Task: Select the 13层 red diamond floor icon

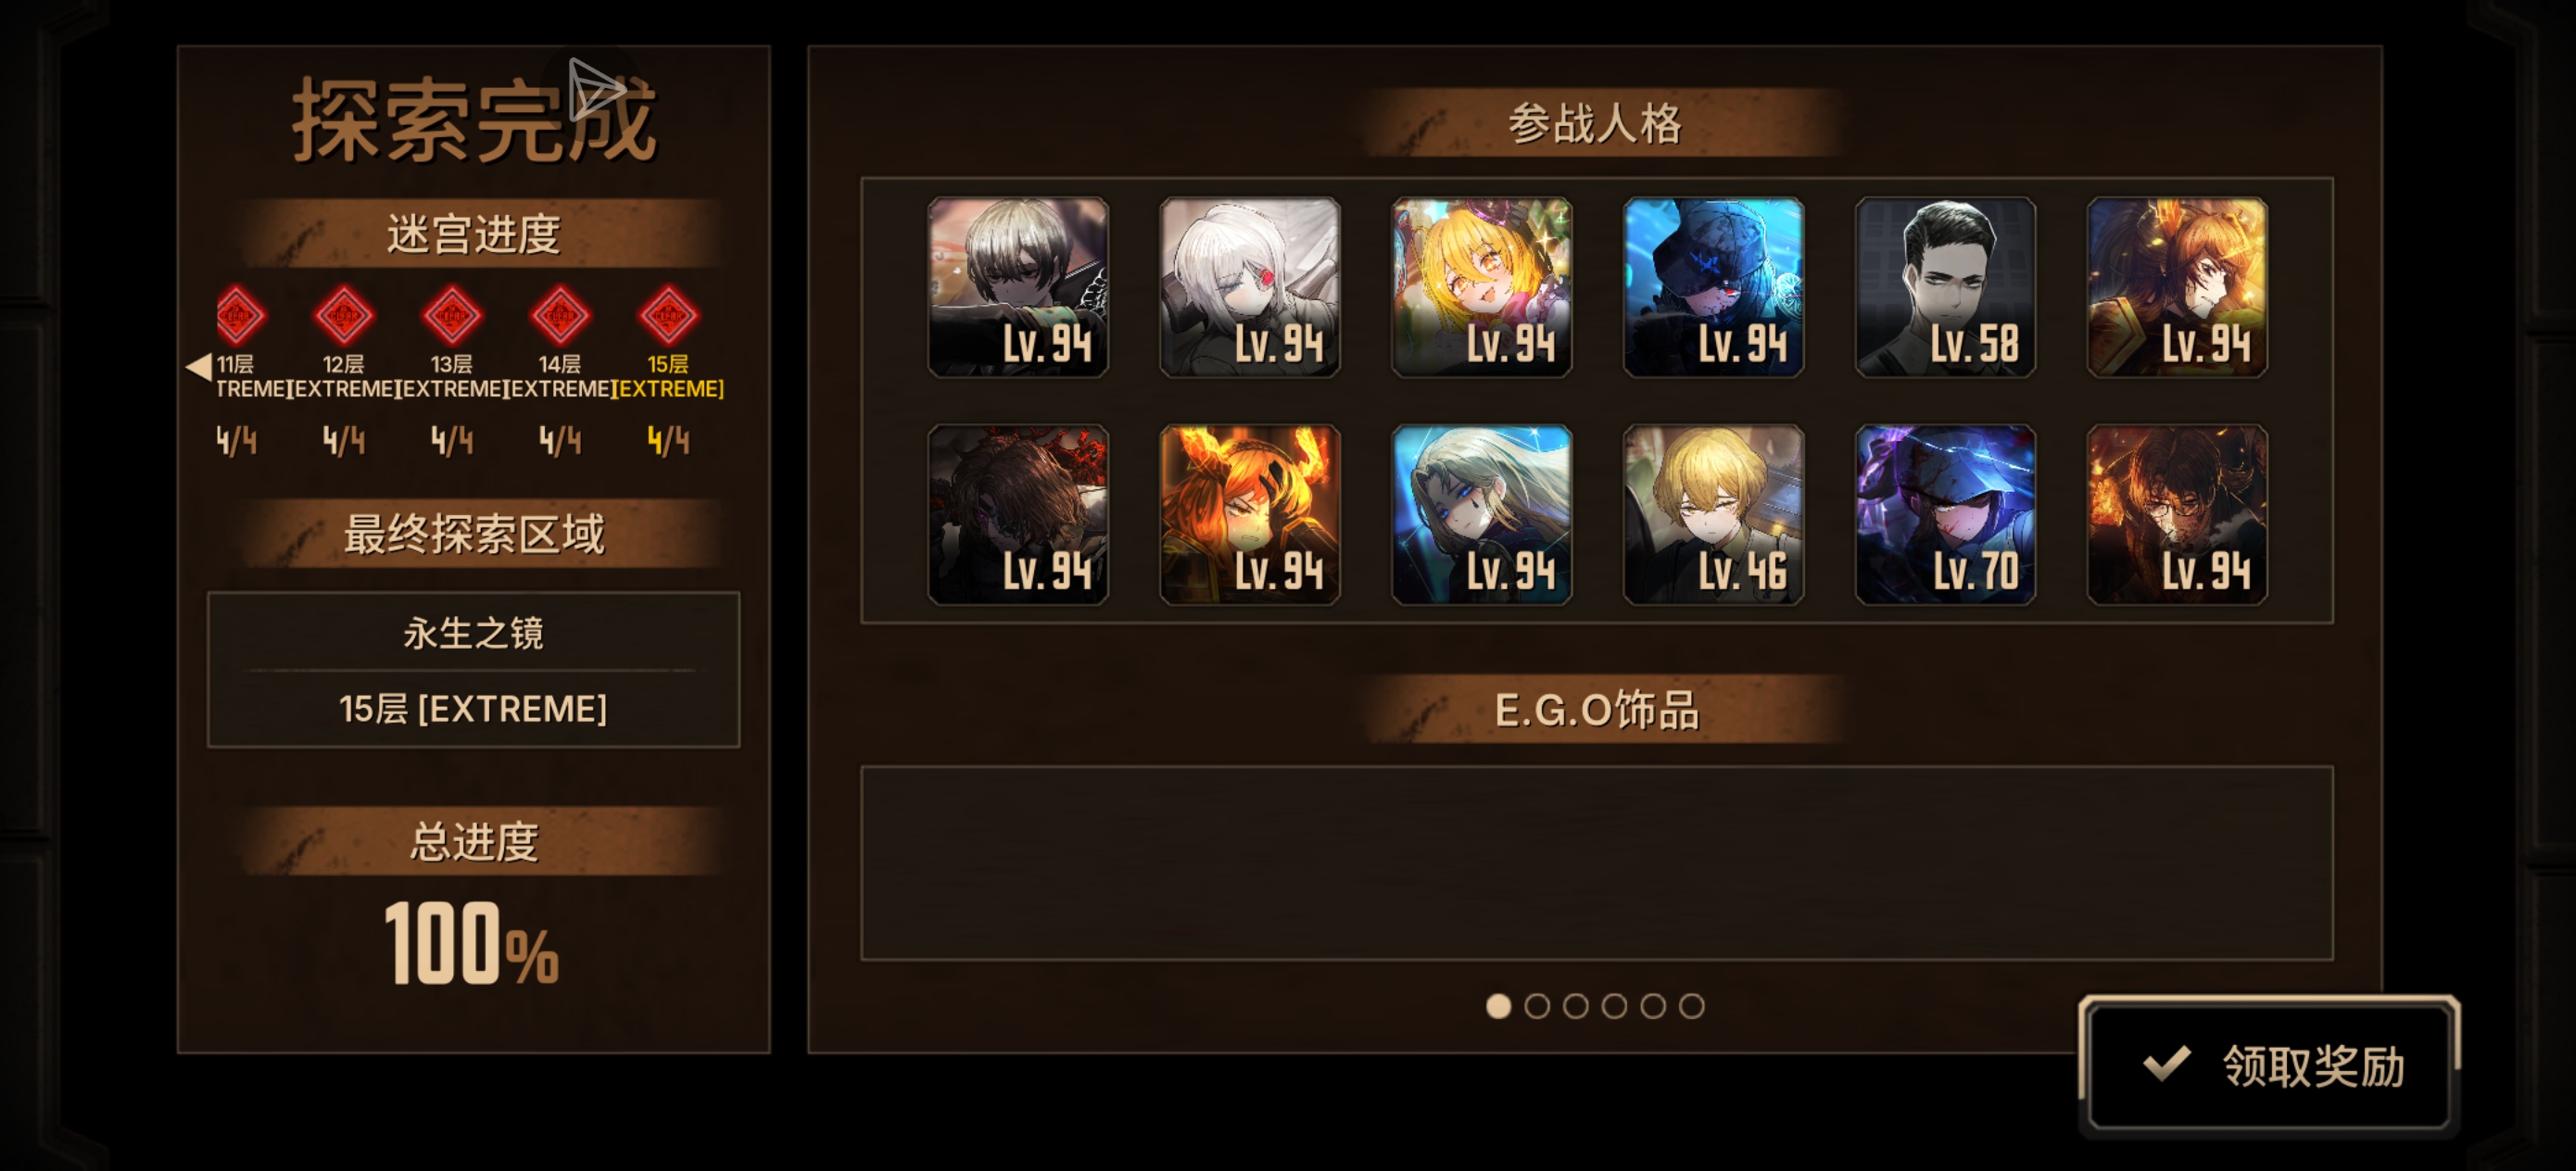Action: click(x=452, y=316)
